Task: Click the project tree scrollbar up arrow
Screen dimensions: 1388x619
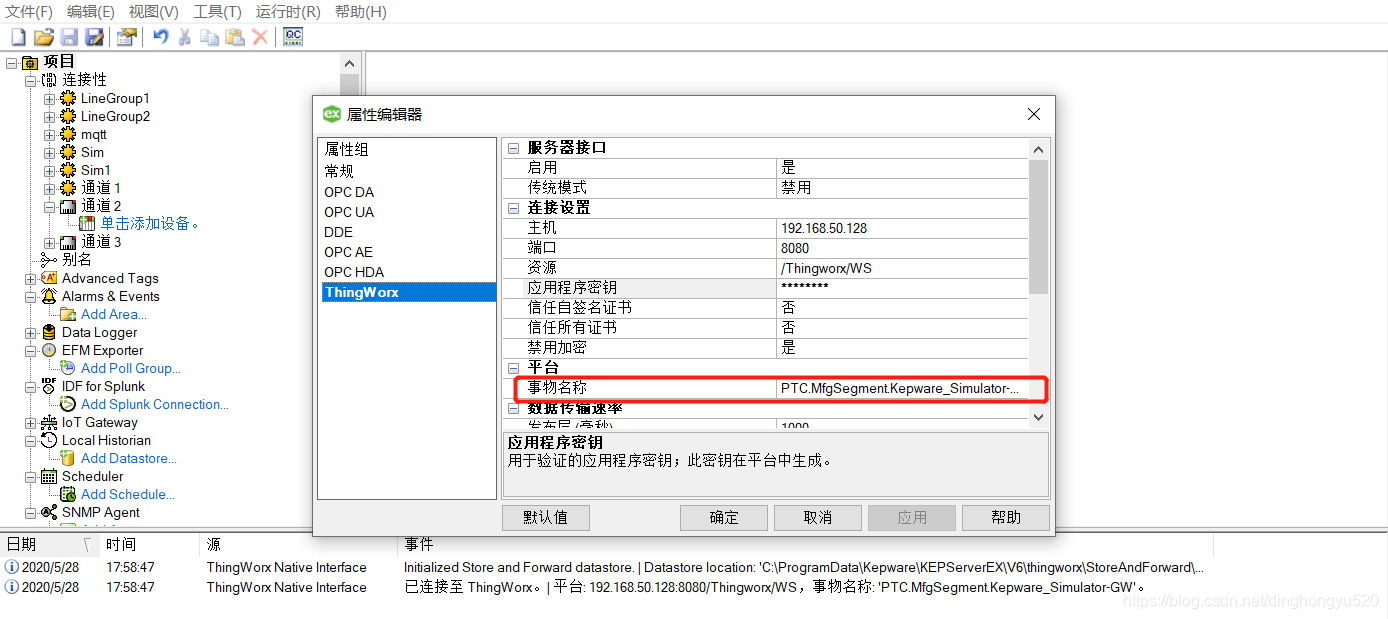Action: point(348,63)
